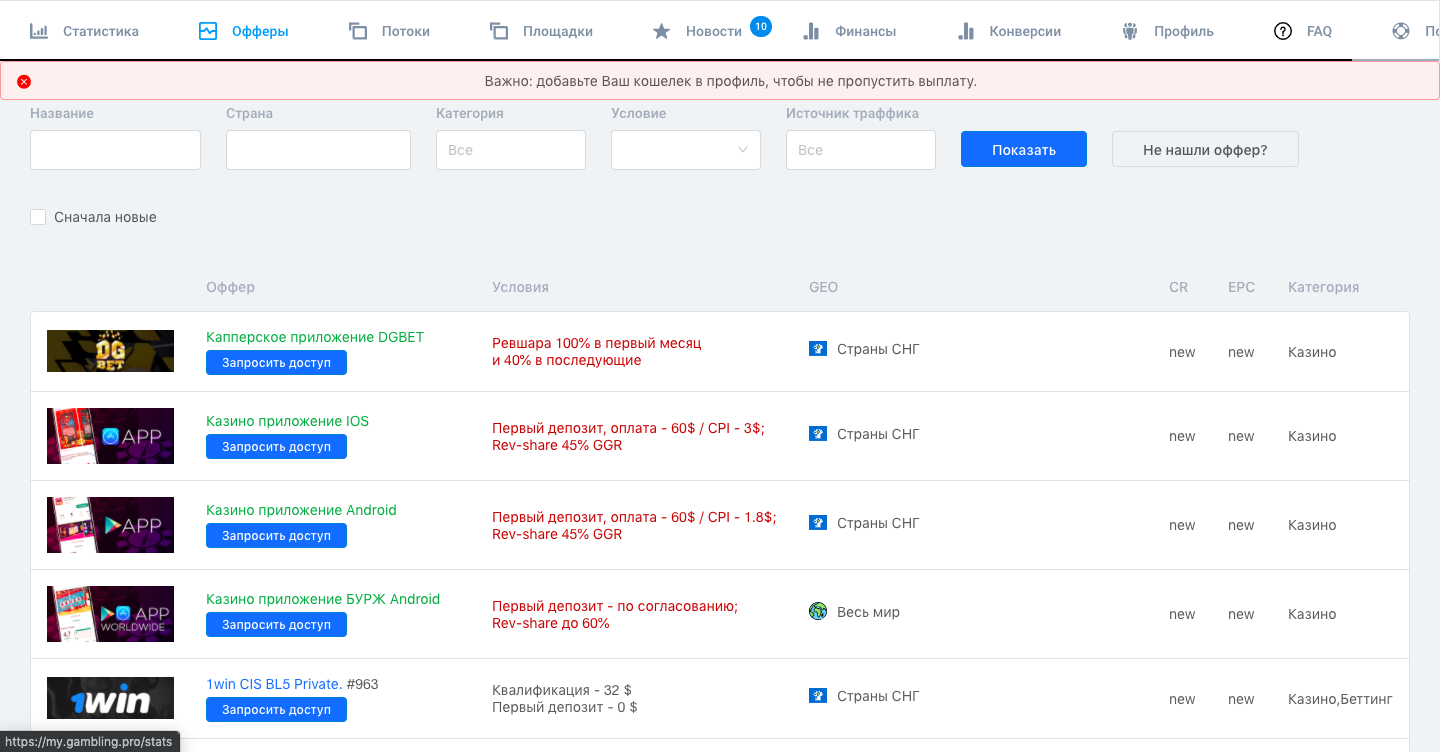Viewport: 1440px width, 752px height.
Task: Click the red error icon in the wallet alert
Action: coord(24,81)
